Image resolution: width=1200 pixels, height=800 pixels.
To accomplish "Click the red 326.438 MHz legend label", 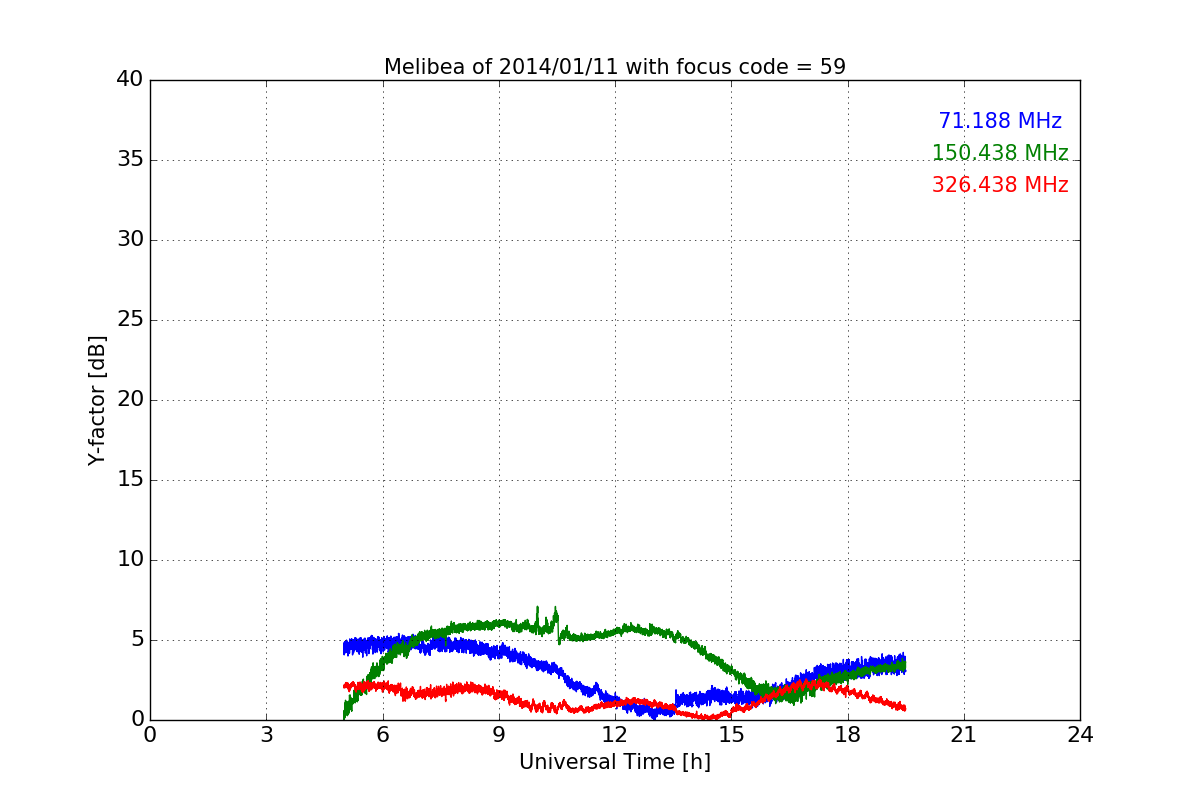I will coord(1000,185).
